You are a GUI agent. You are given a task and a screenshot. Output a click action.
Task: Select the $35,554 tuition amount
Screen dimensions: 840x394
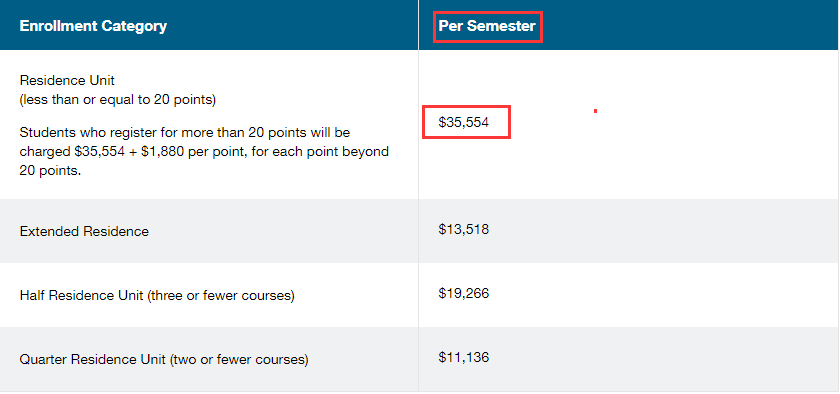click(x=463, y=122)
